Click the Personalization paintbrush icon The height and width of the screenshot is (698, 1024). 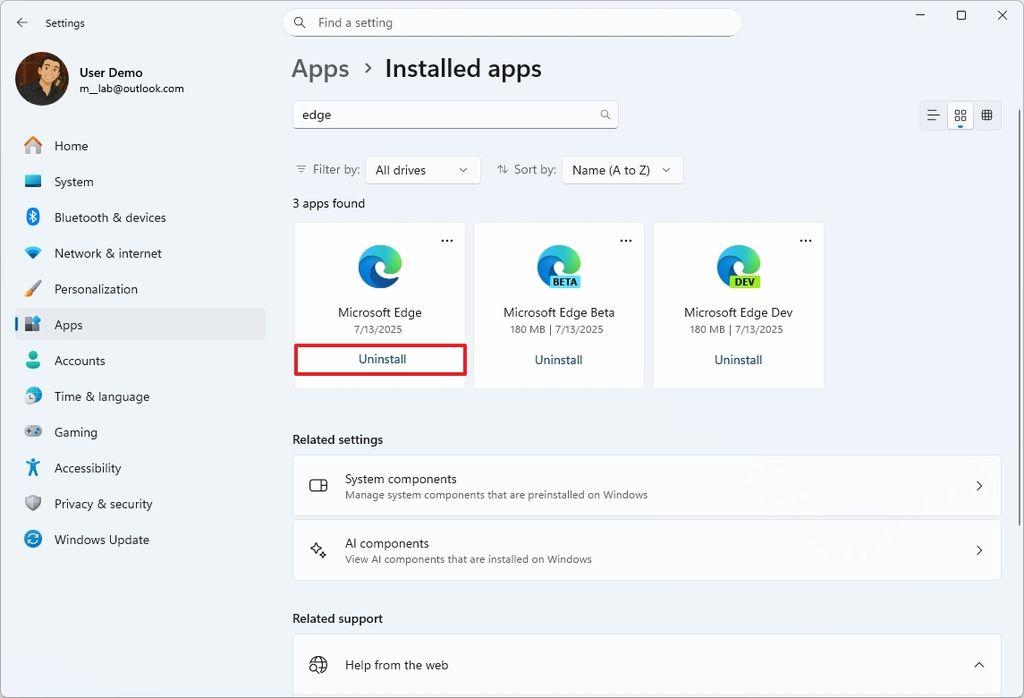click(x=33, y=289)
